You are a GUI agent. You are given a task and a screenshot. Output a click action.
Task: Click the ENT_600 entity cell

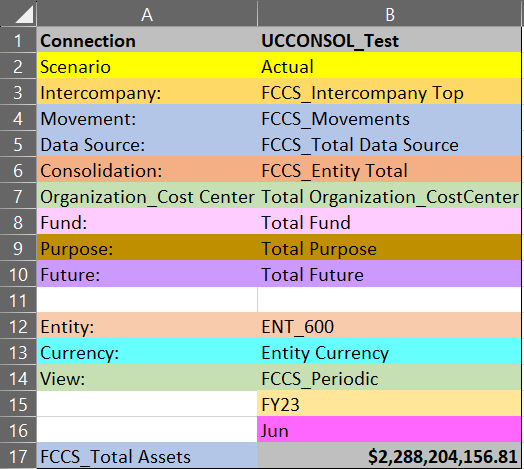(x=389, y=326)
